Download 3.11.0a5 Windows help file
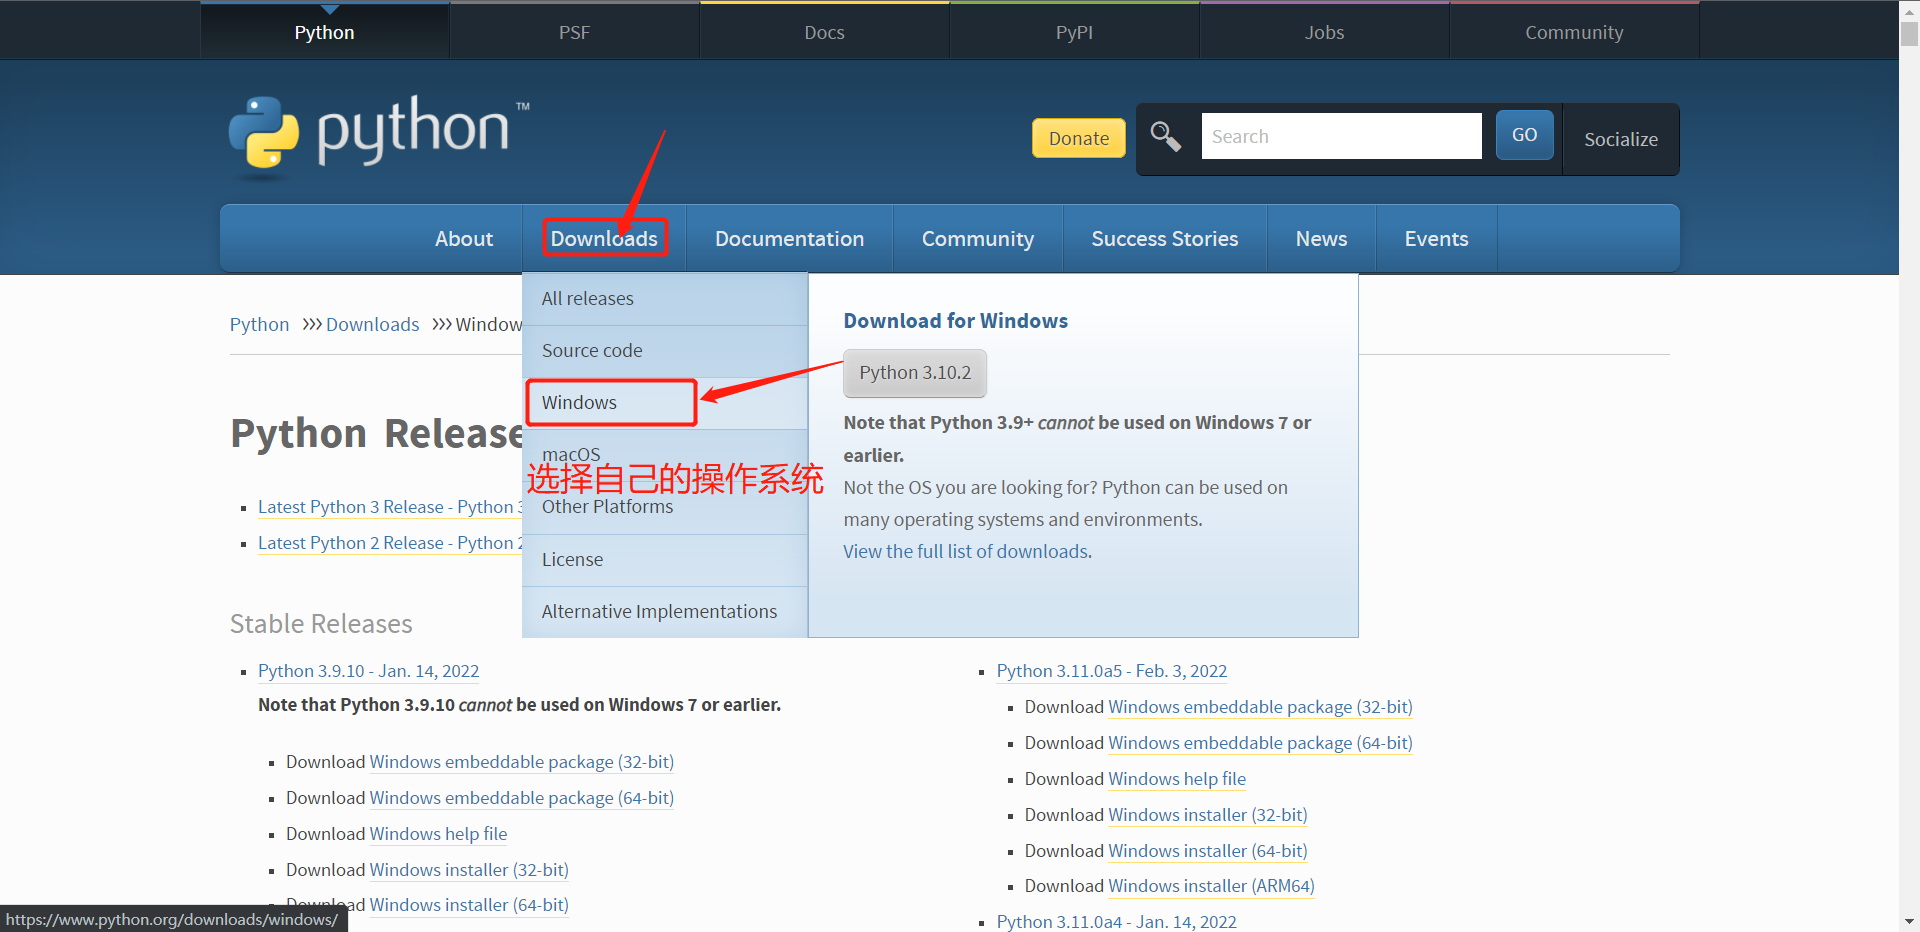Image resolution: width=1920 pixels, height=932 pixels. coord(1177,779)
